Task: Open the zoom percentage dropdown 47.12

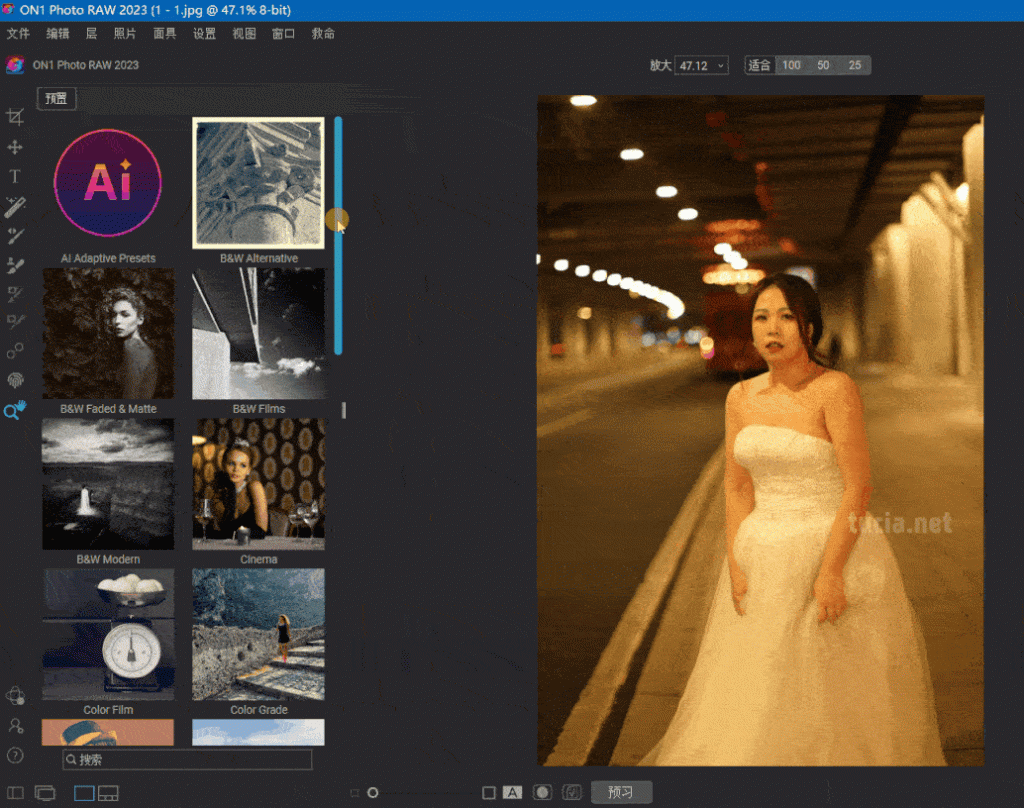Action: coord(701,65)
